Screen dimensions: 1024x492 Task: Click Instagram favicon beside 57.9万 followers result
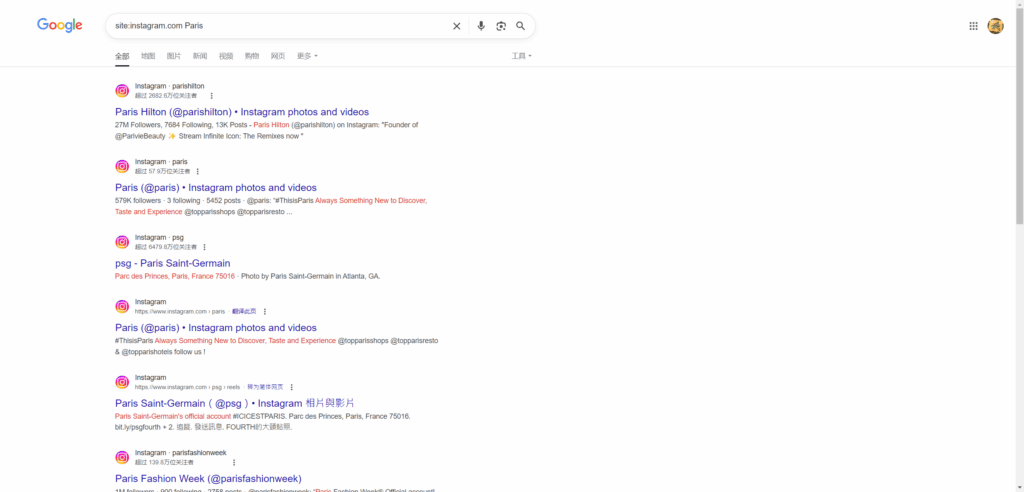pyautogui.click(x=122, y=167)
